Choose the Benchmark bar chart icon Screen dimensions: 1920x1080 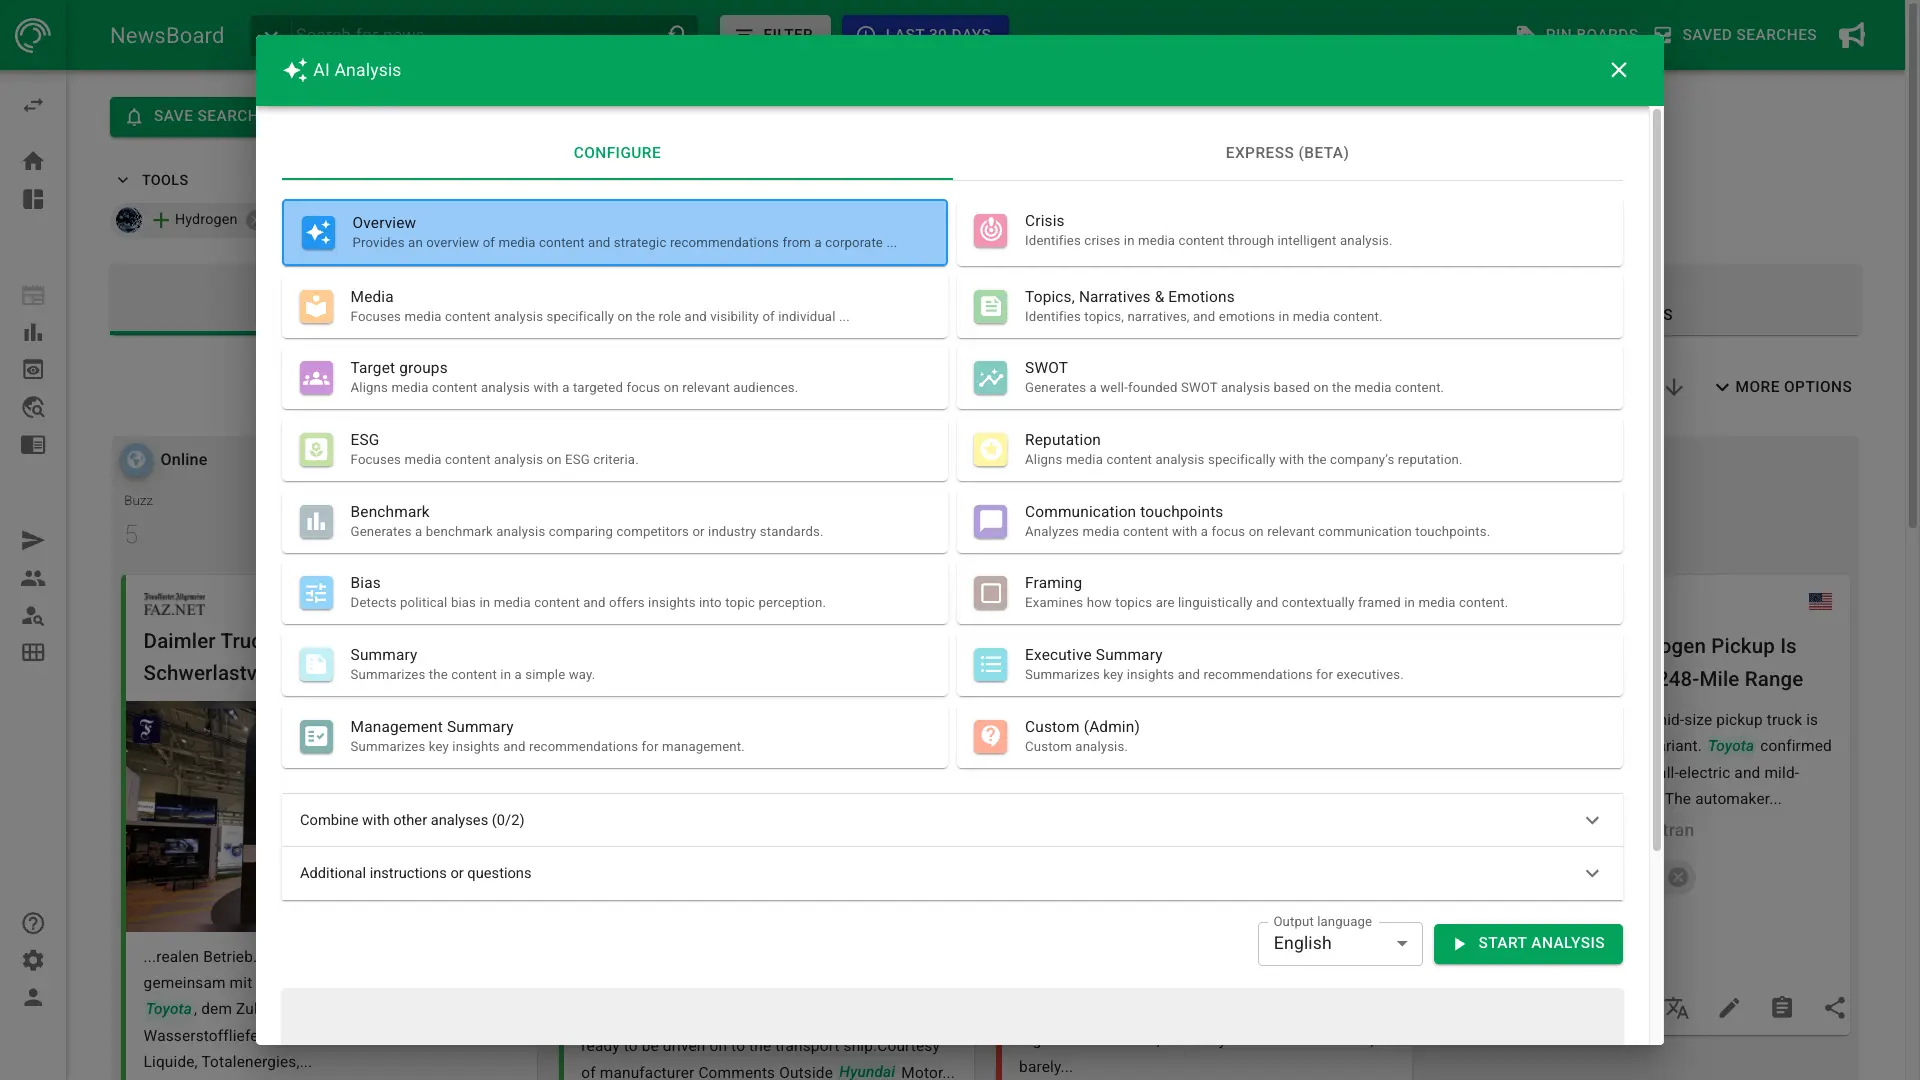(x=316, y=522)
